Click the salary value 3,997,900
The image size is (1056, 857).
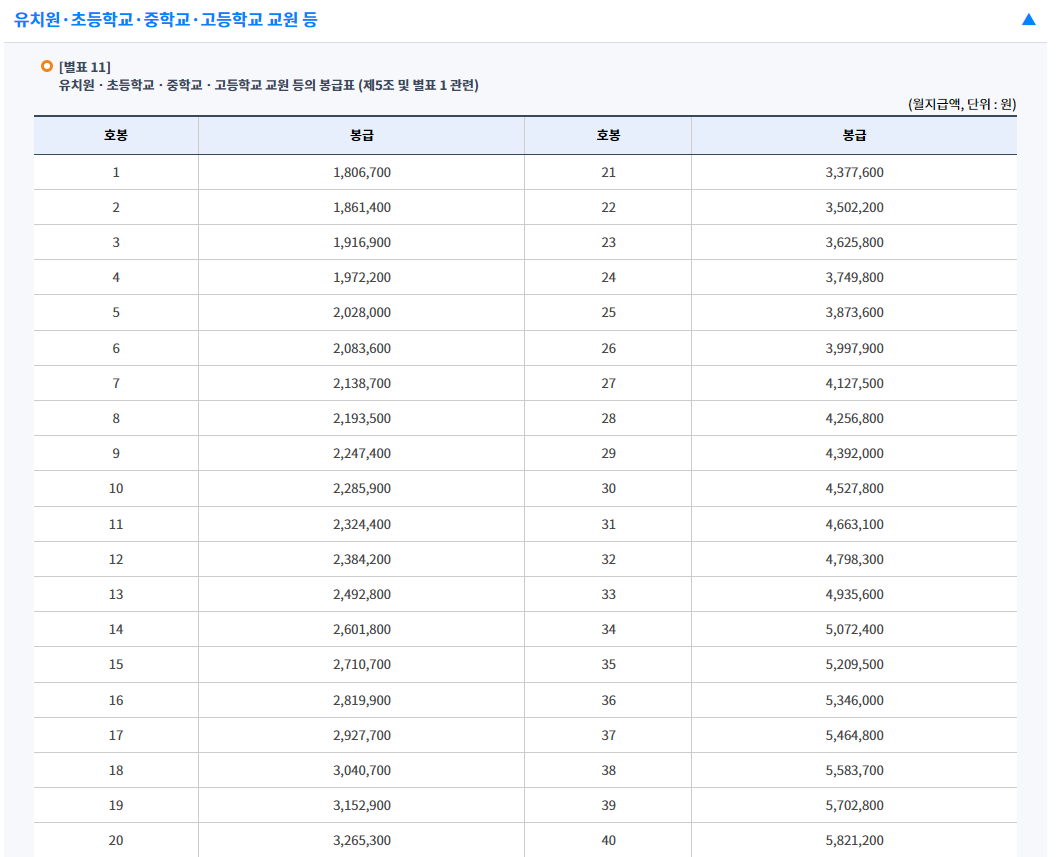(x=854, y=349)
